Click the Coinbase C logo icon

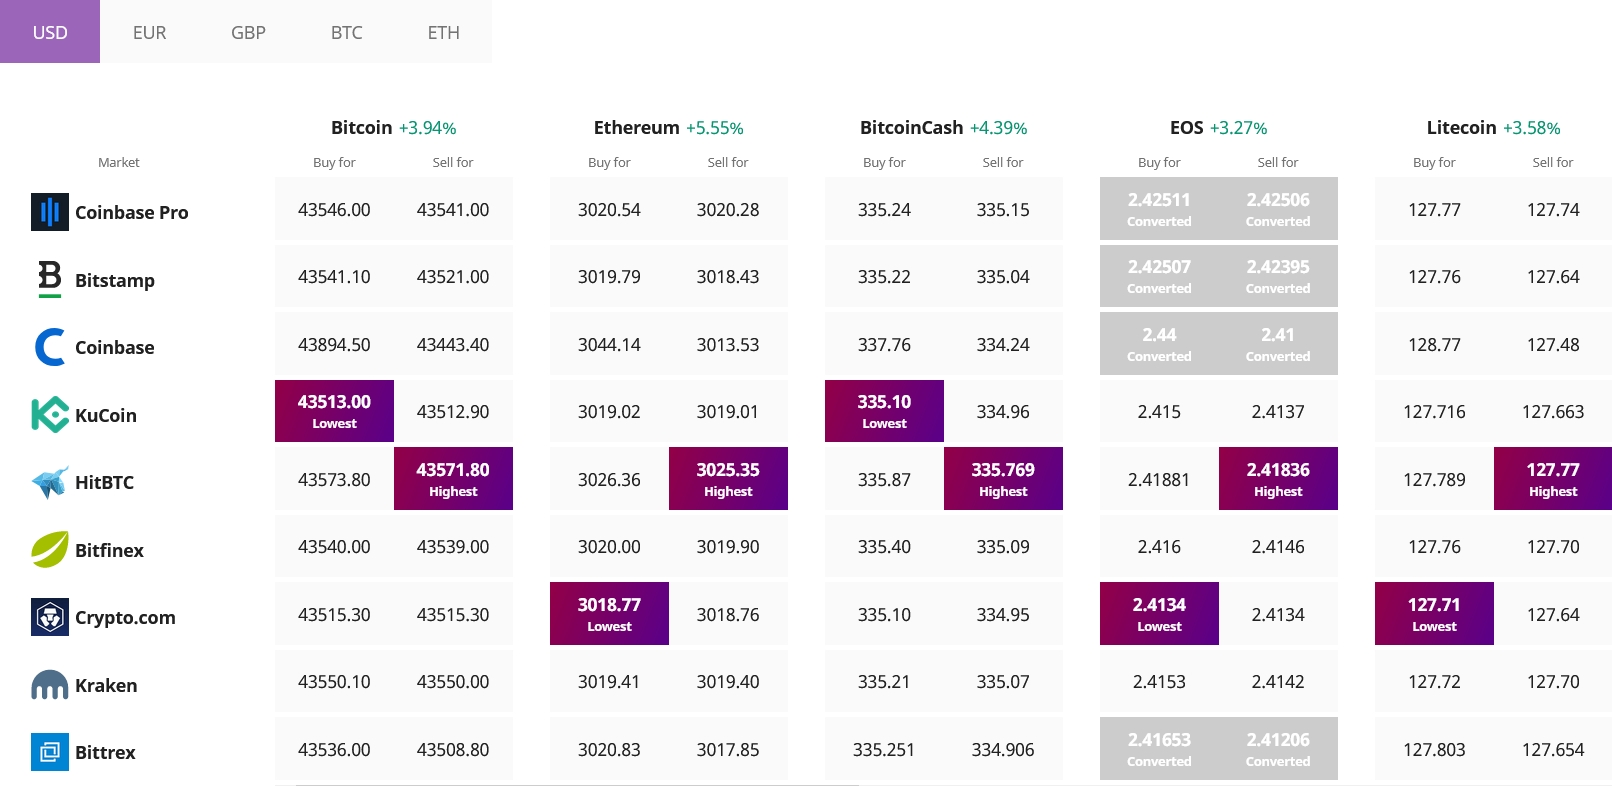pos(50,347)
